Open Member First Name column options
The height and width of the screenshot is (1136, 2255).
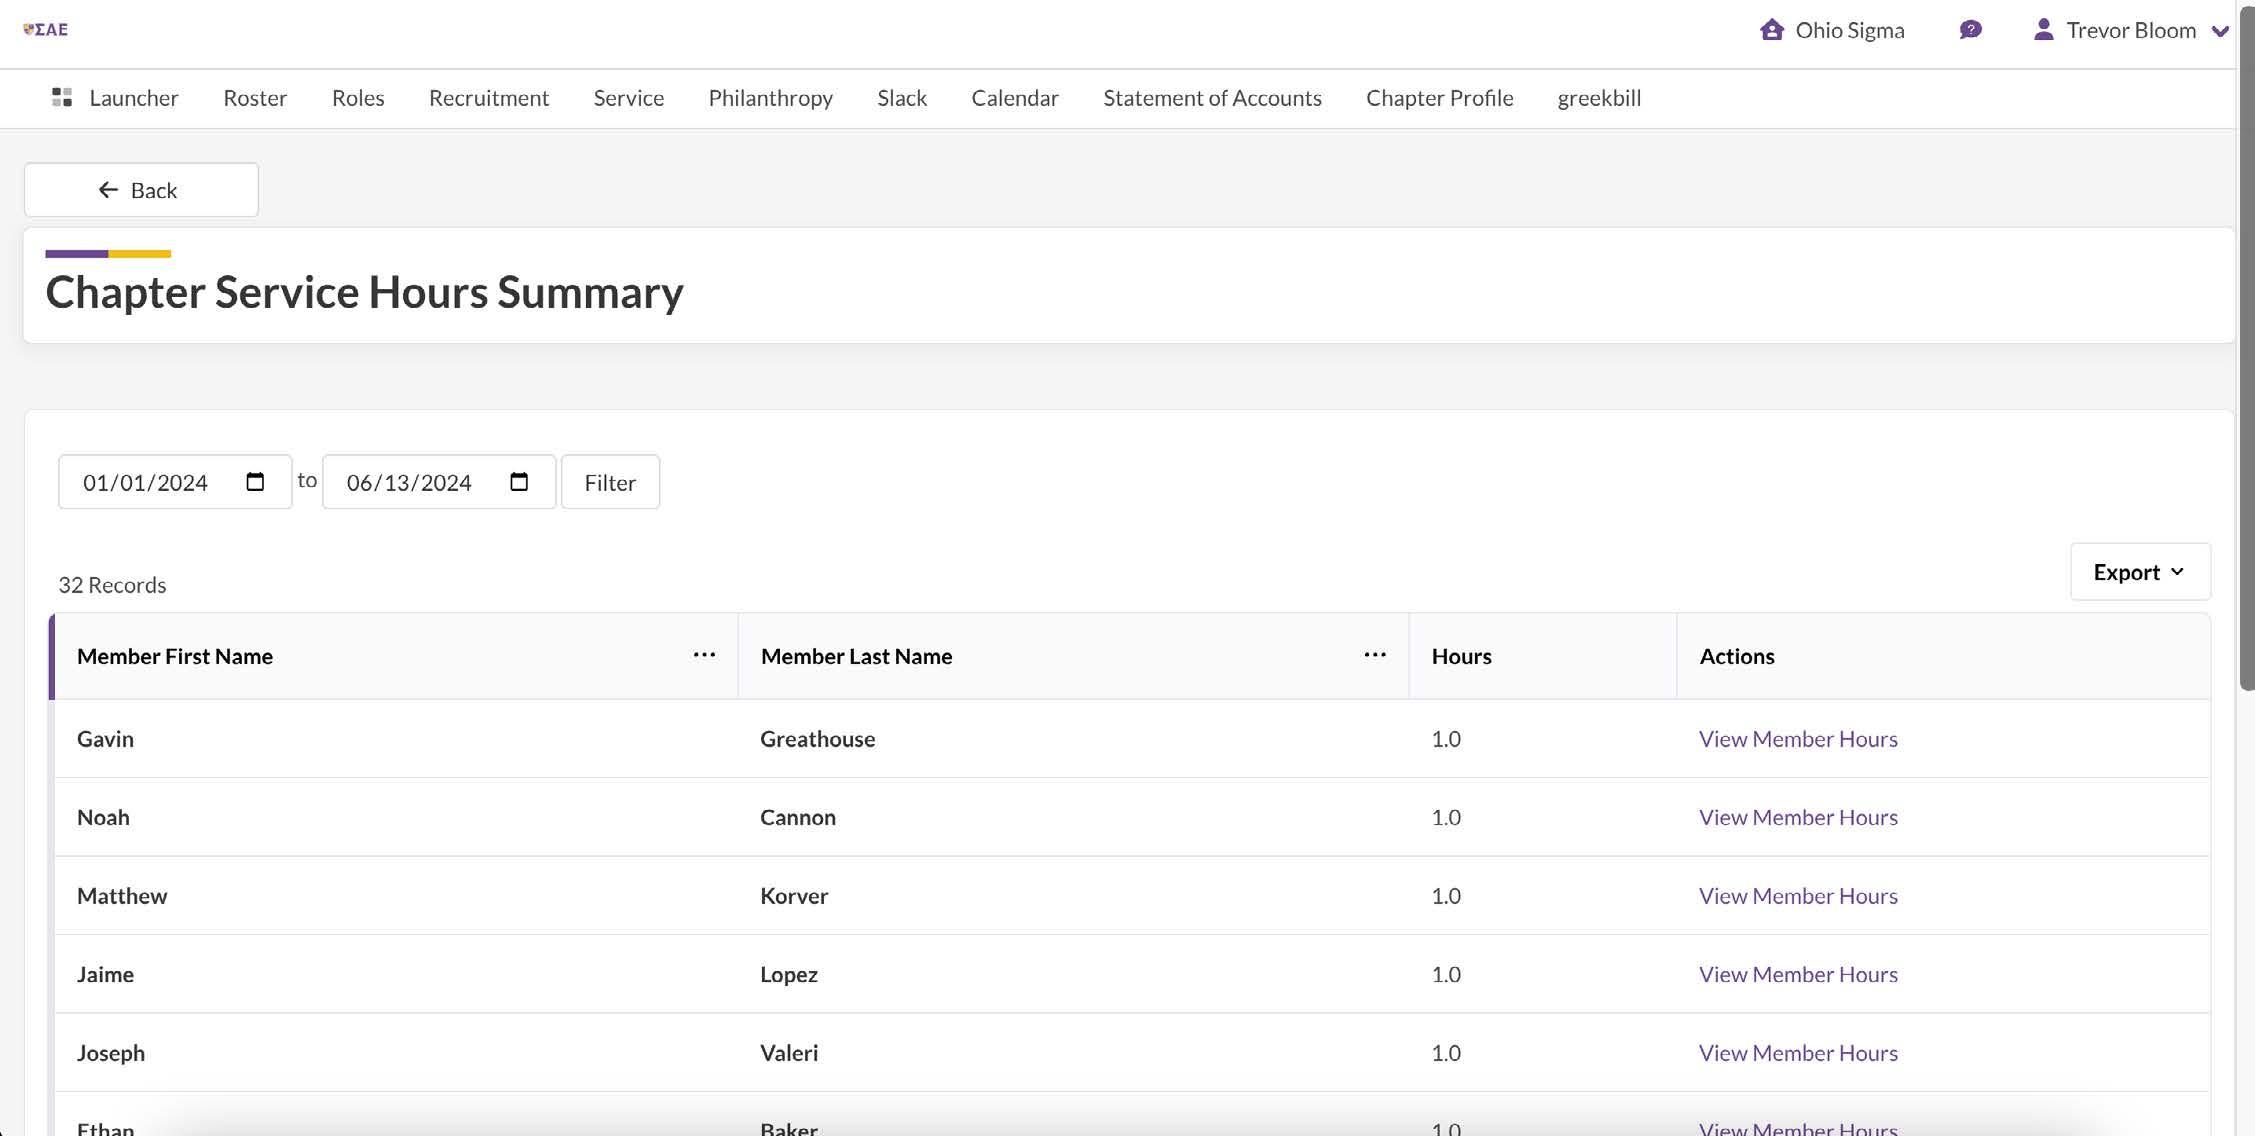click(x=704, y=655)
